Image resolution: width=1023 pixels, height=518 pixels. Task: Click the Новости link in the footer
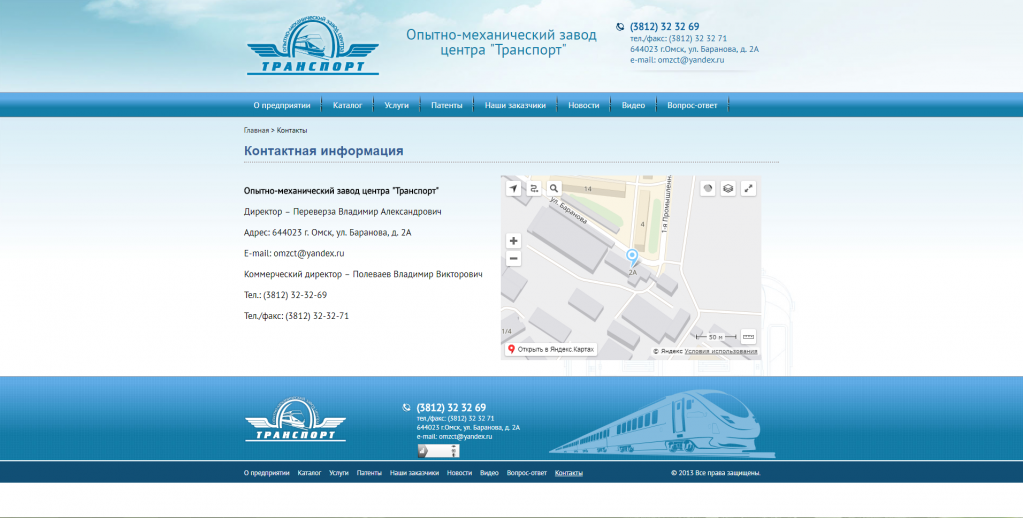pyautogui.click(x=459, y=473)
